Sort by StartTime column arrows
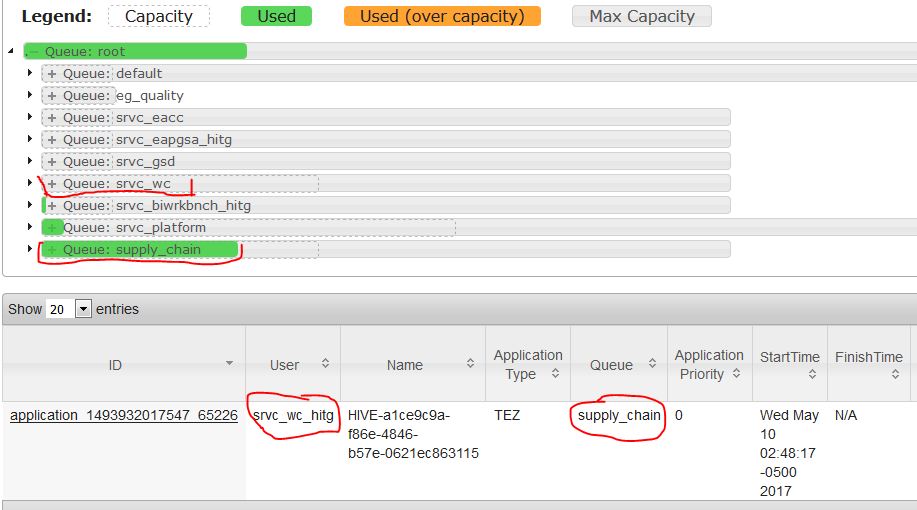 point(812,374)
